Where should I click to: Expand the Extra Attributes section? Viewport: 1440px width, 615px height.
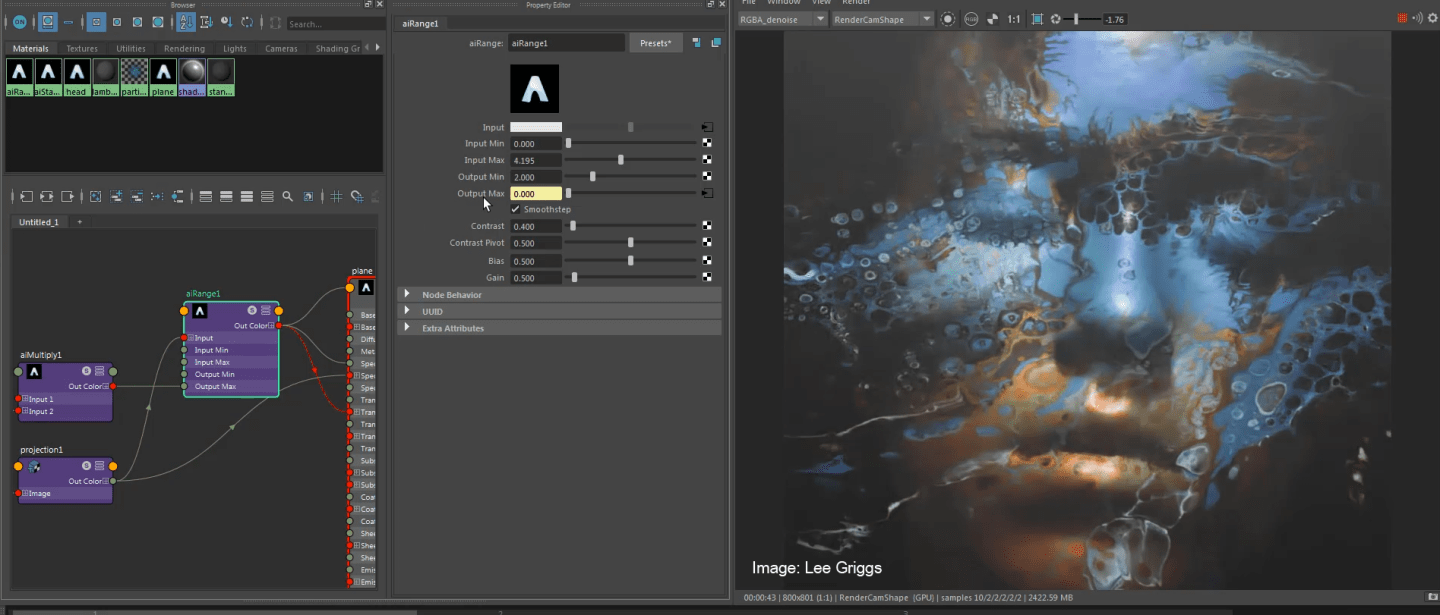coord(407,329)
